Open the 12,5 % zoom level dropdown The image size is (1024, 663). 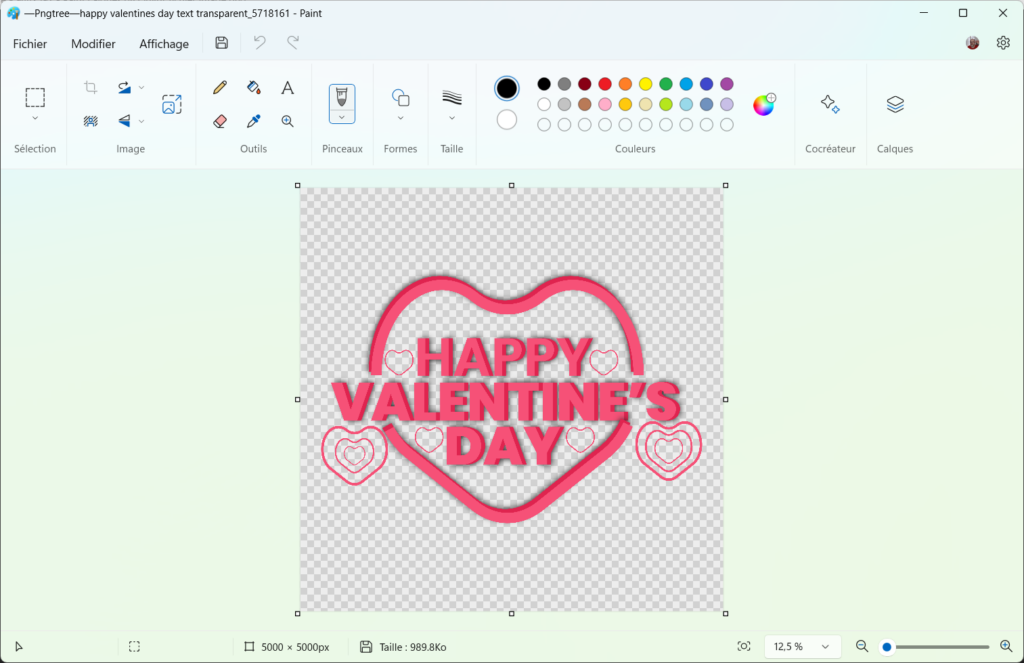pos(801,647)
